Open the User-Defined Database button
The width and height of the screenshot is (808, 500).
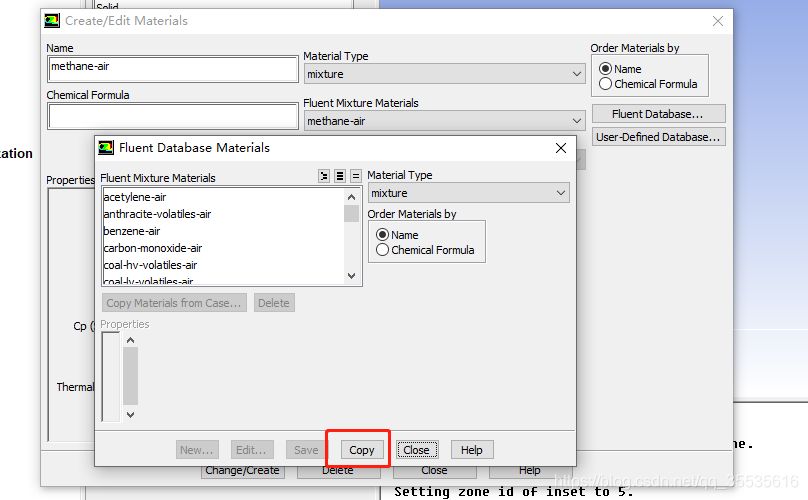point(658,137)
